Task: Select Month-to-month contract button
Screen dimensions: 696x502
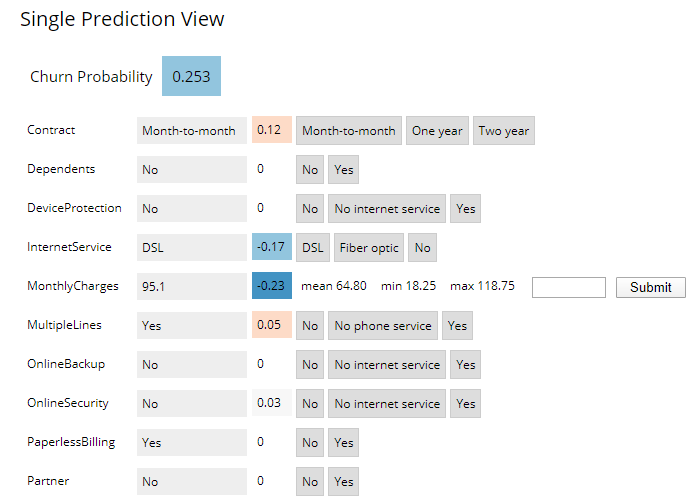Action: (x=349, y=130)
